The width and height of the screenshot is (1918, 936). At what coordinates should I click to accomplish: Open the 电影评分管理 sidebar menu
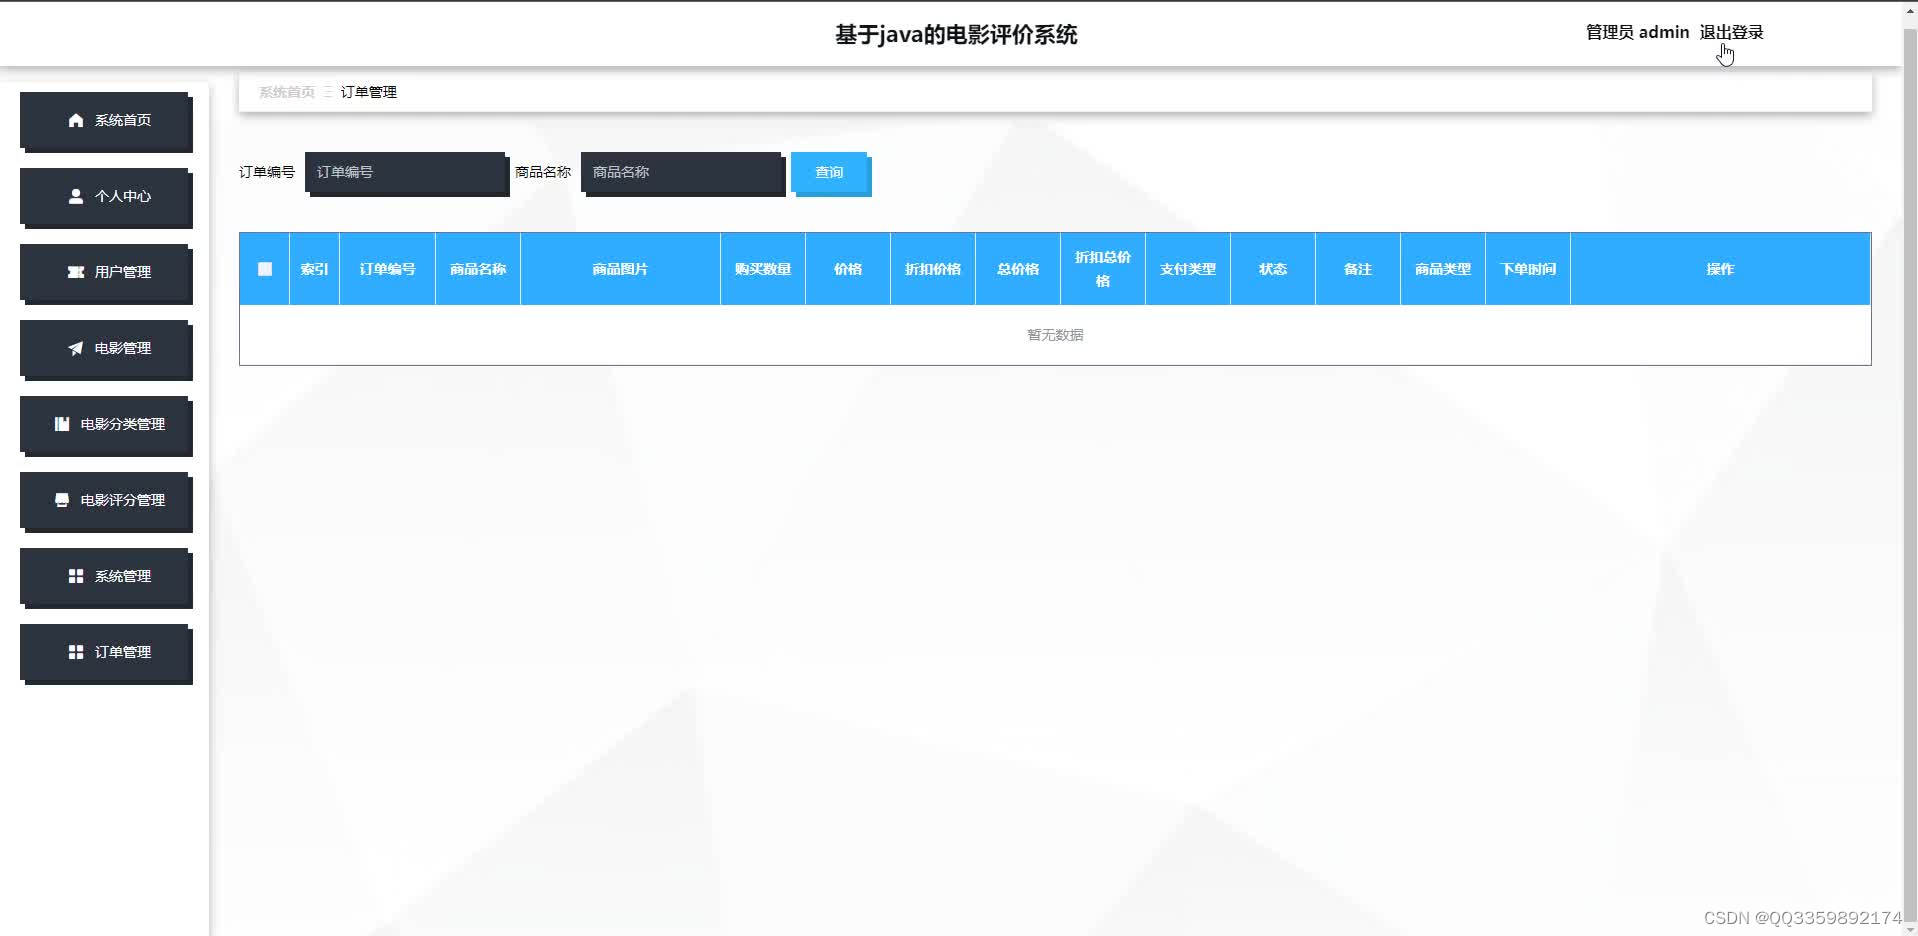105,500
